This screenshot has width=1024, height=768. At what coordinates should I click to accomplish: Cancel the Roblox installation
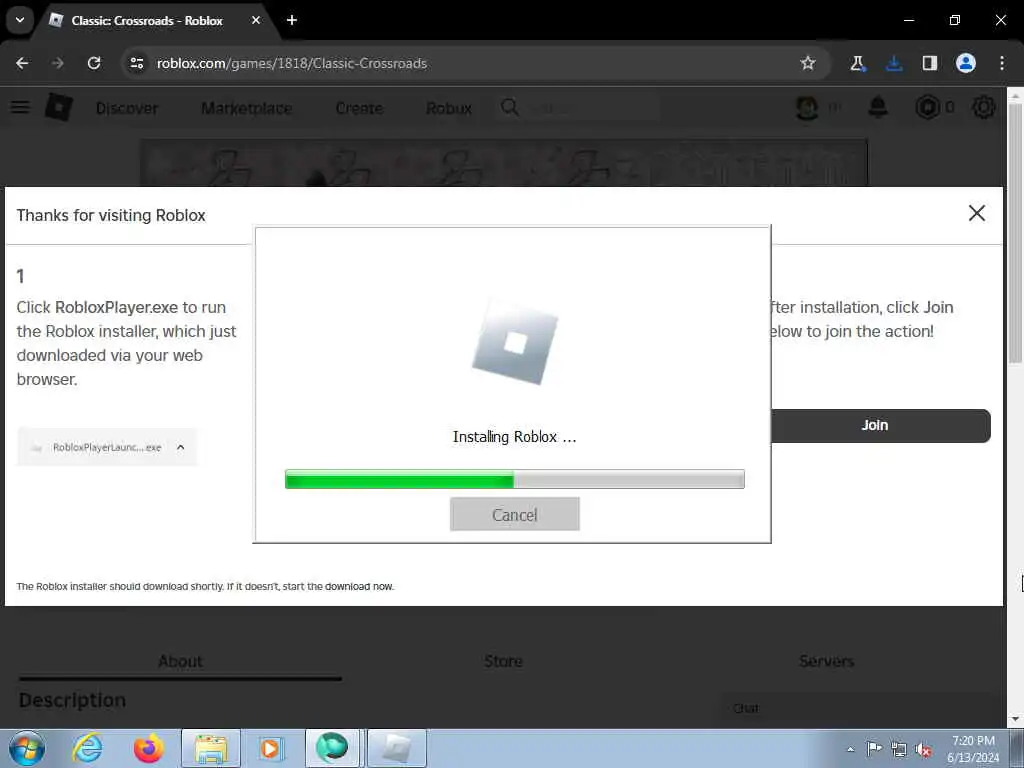coord(515,514)
